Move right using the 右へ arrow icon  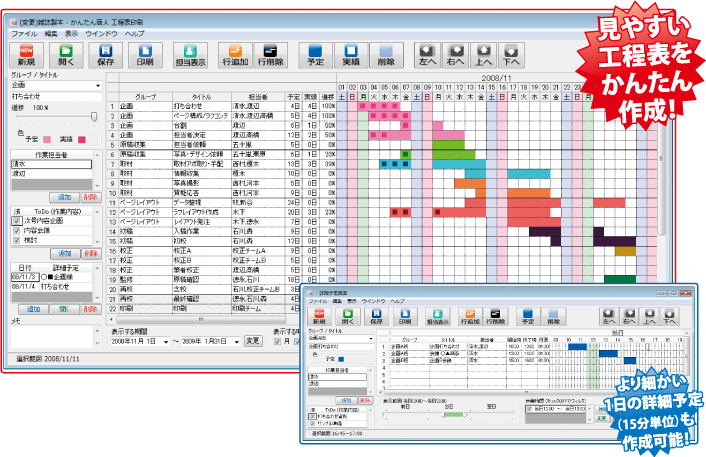(455, 53)
